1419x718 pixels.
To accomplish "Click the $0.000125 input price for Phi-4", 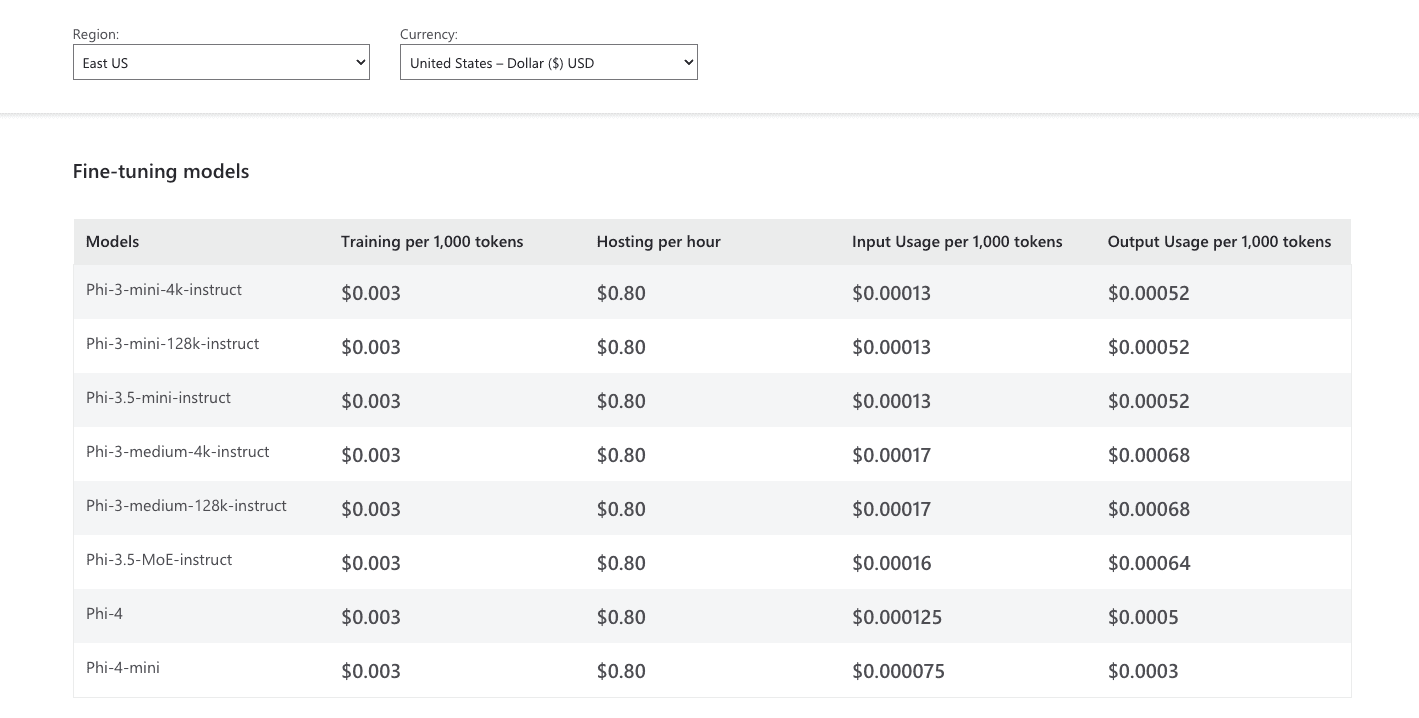I will click(897, 617).
